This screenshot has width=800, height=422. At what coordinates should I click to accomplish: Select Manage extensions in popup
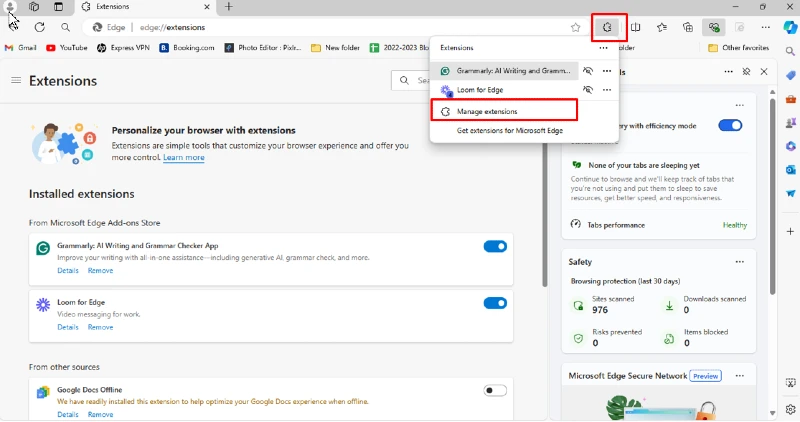[504, 111]
